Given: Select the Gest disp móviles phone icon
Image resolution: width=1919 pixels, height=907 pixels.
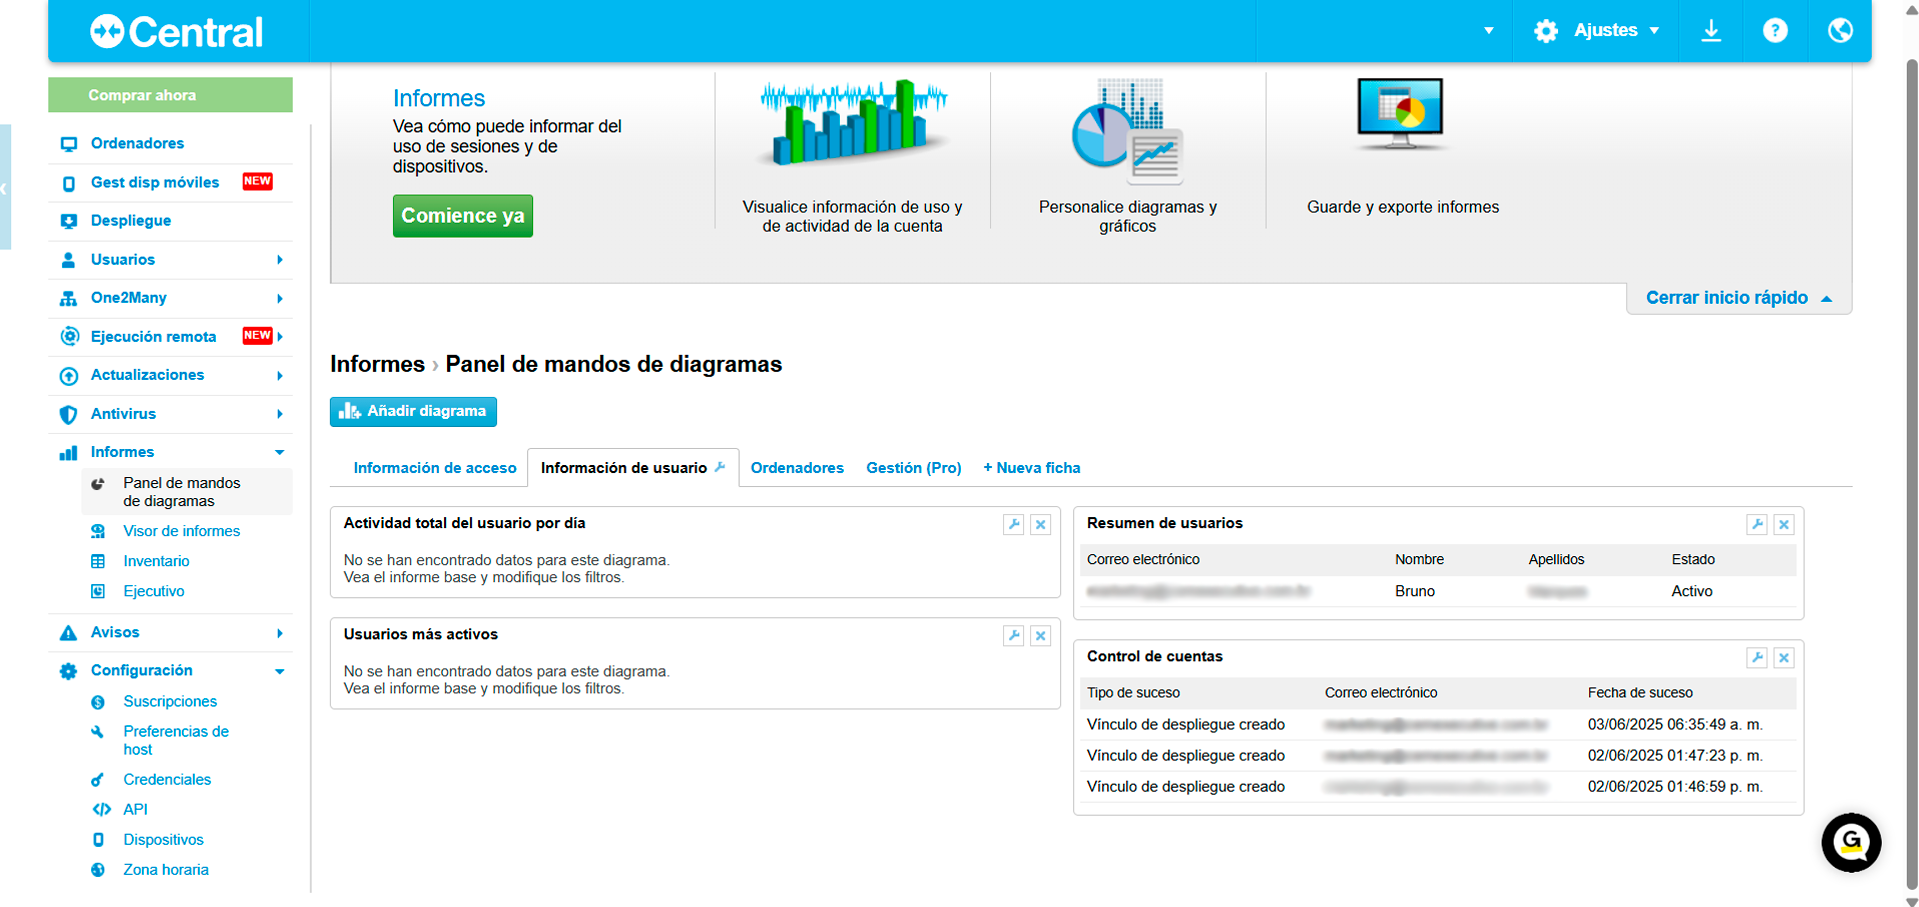Looking at the screenshot, I should [x=68, y=182].
